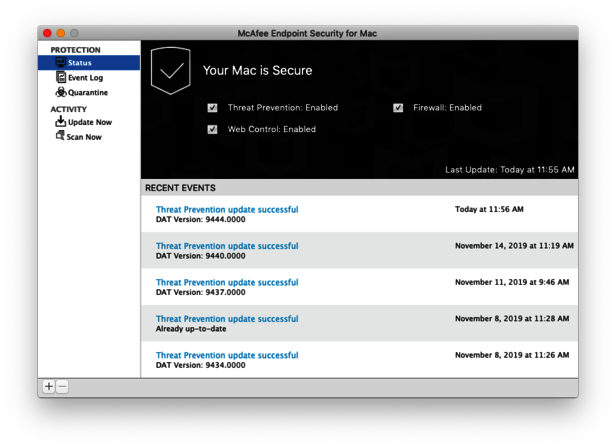Click the Quarantine biohazard icon
The height and width of the screenshot is (448, 616).
coord(60,92)
